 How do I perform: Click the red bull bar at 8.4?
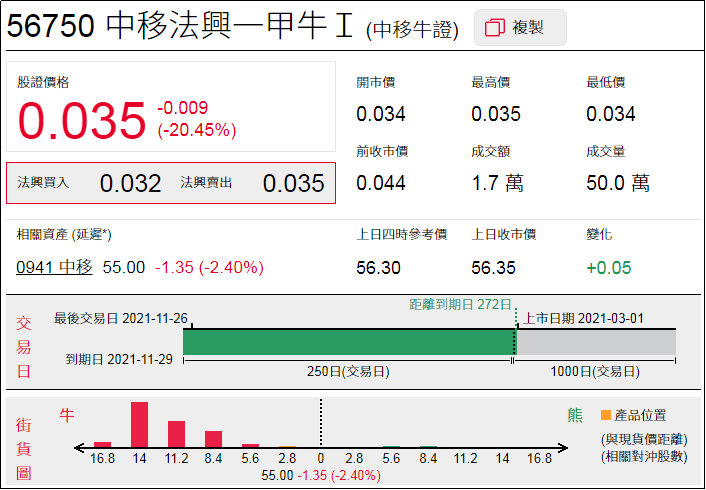(x=213, y=439)
